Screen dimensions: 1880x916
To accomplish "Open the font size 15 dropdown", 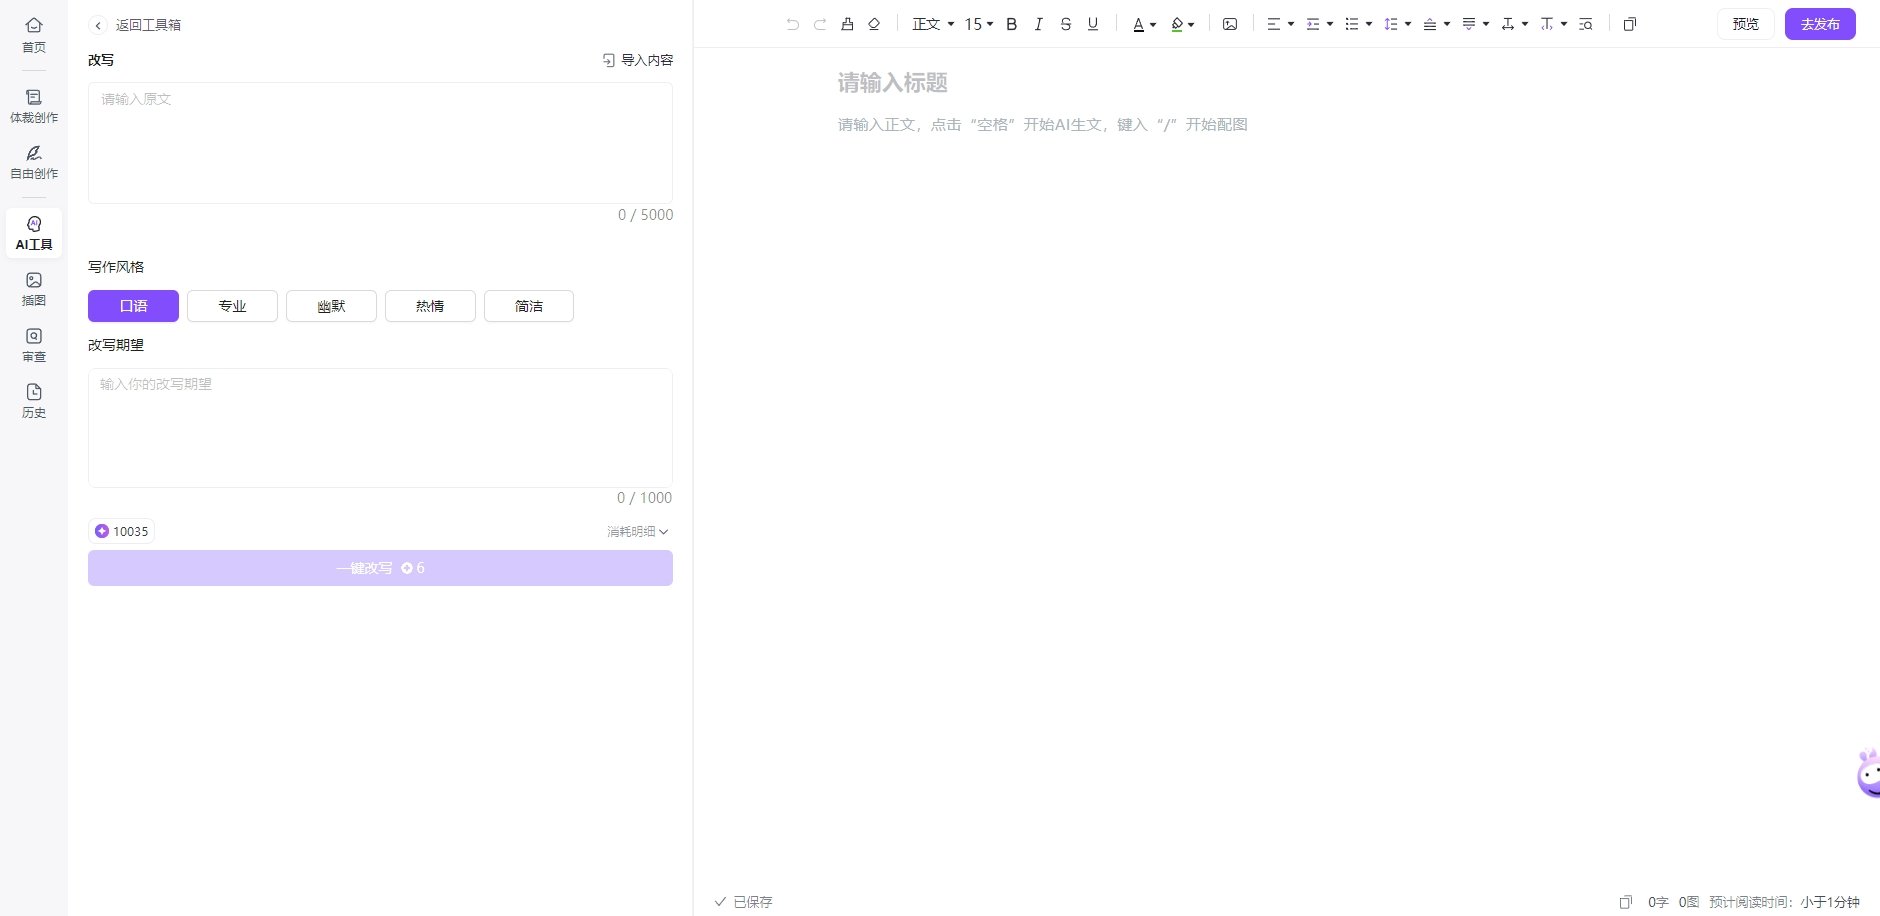I will coord(978,24).
